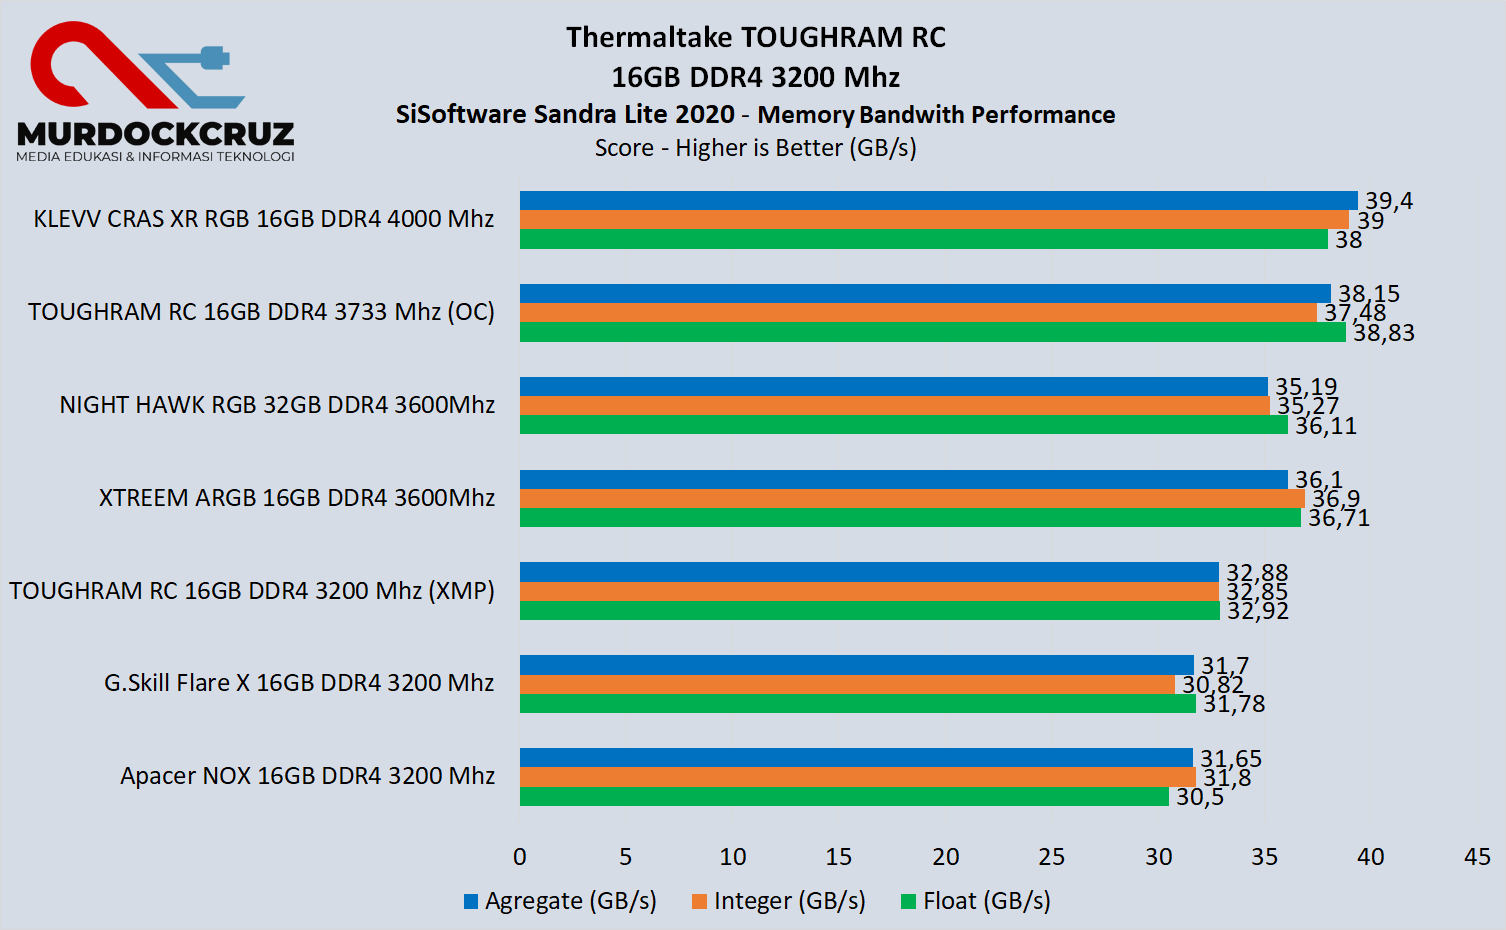Select the "XTREEM ARGB 16GB DDR4 3600Mhz" label
The height and width of the screenshot is (930, 1506).
[x=297, y=498]
